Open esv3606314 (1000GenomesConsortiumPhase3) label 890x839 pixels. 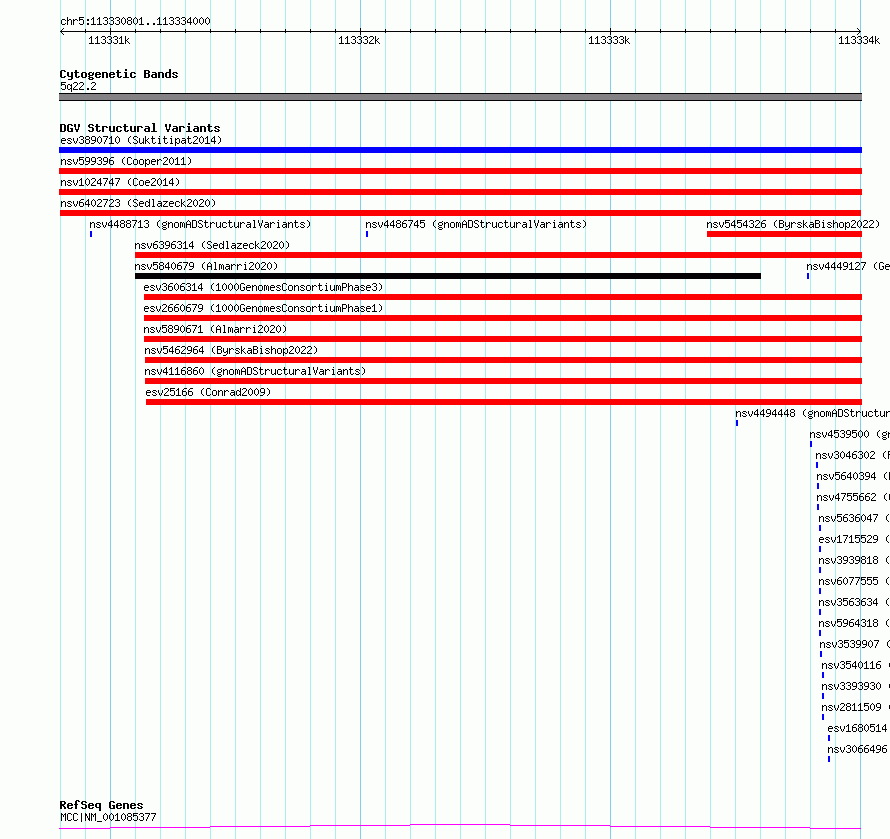pyautogui.click(x=263, y=287)
